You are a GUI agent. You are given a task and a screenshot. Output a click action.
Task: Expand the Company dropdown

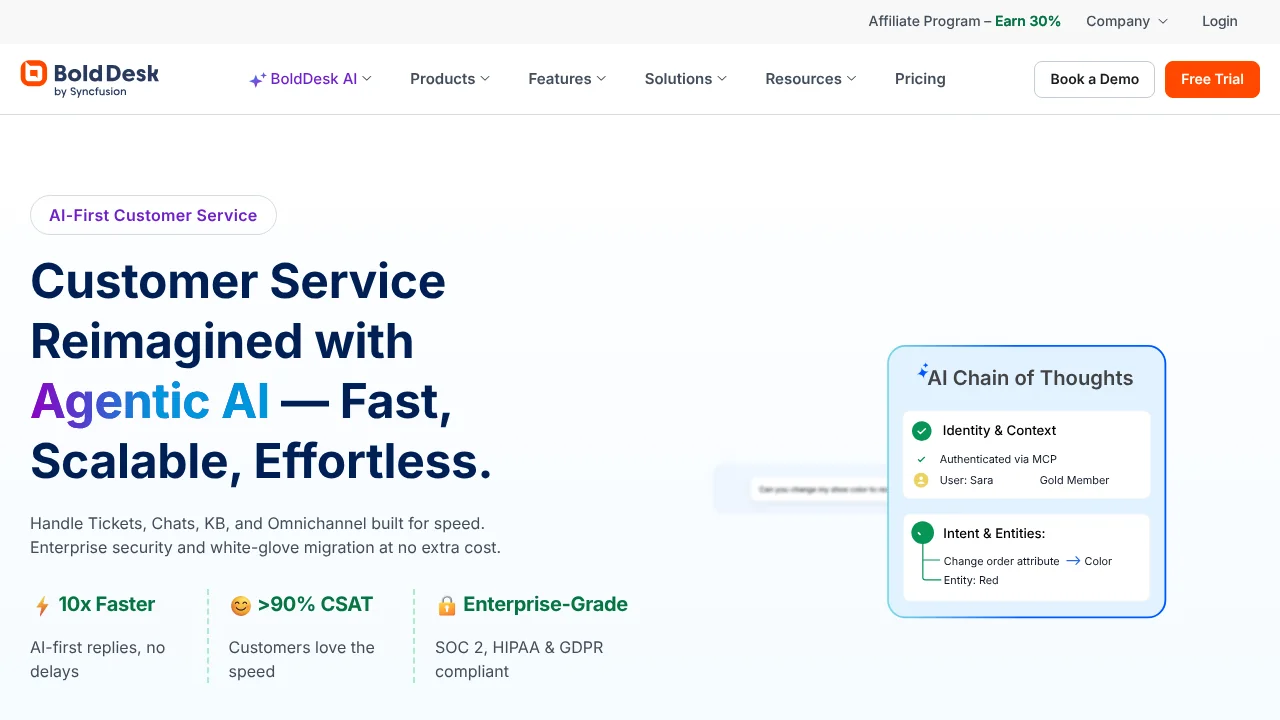[1126, 21]
